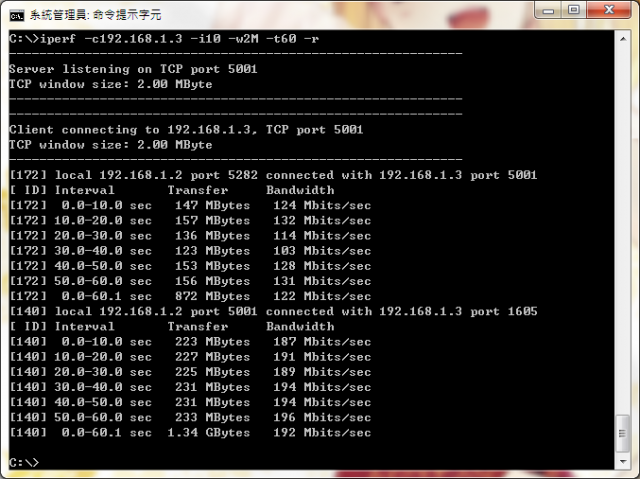Open the command prompt window system menu icon

point(17,16)
